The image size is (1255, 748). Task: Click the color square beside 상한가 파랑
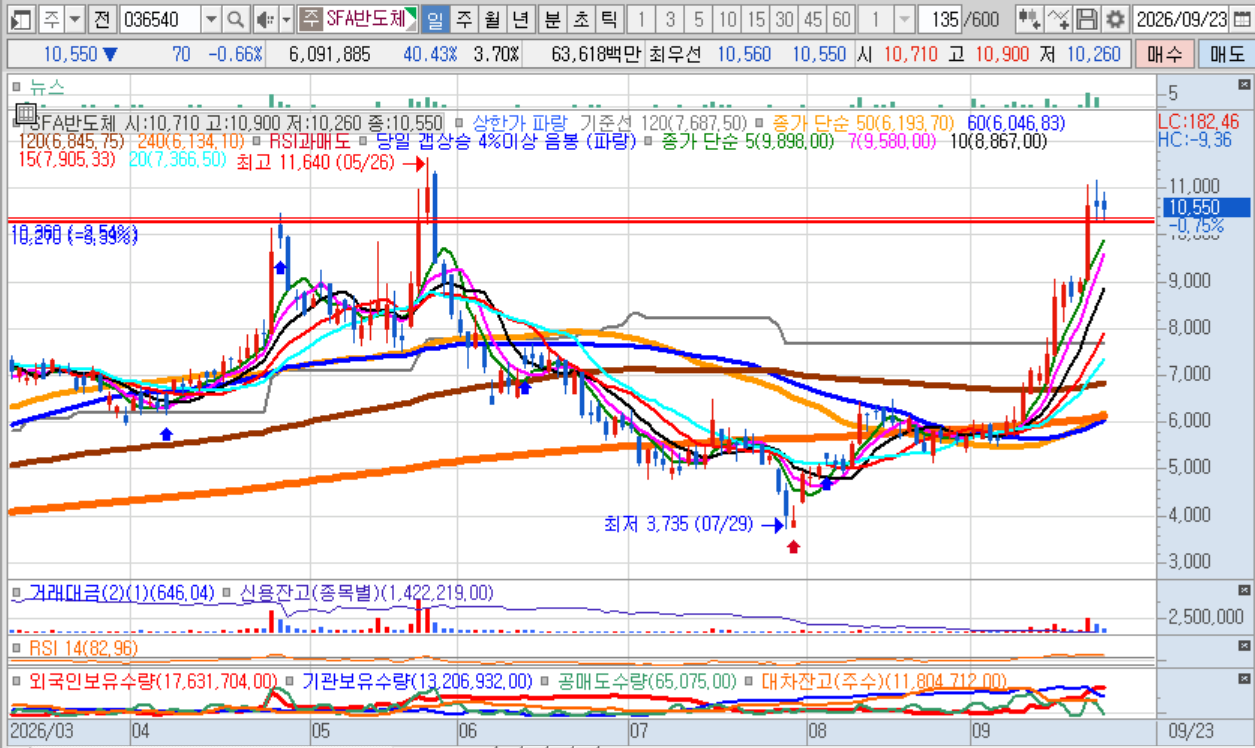click(461, 123)
